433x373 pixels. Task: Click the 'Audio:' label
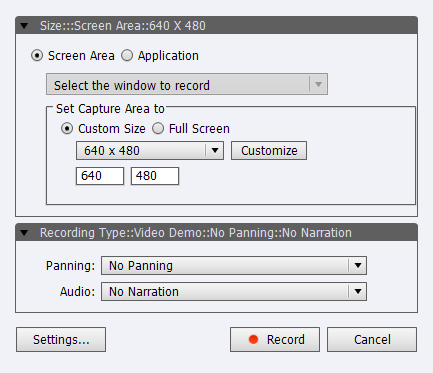tap(77, 292)
